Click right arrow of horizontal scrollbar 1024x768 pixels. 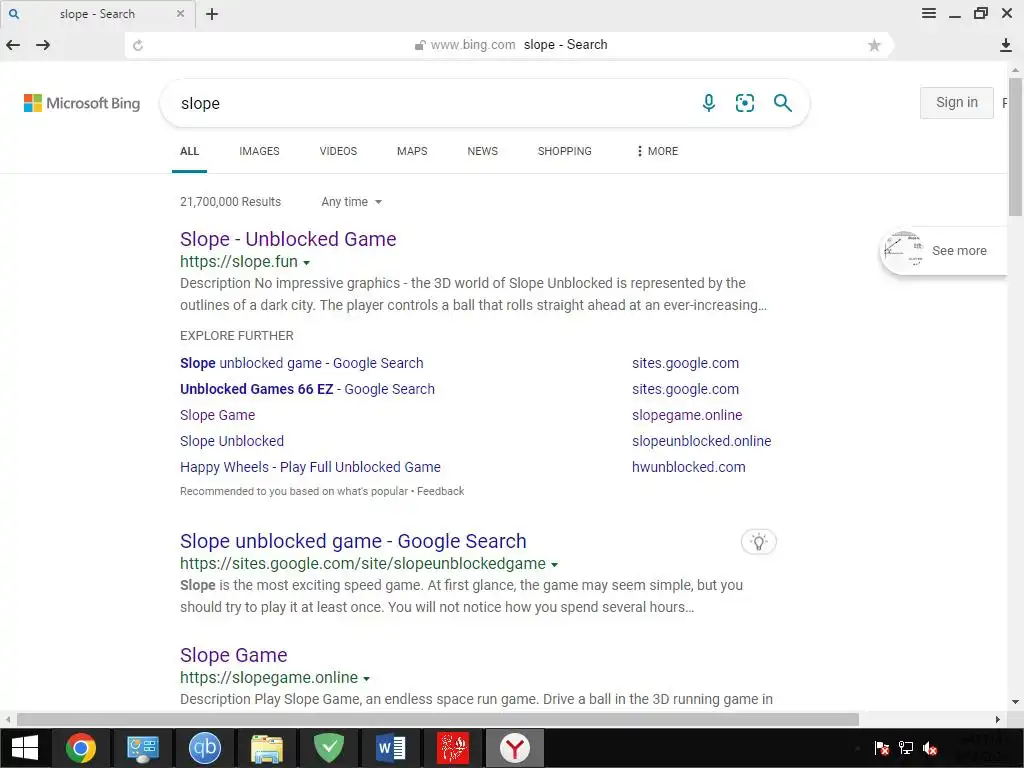point(998,719)
